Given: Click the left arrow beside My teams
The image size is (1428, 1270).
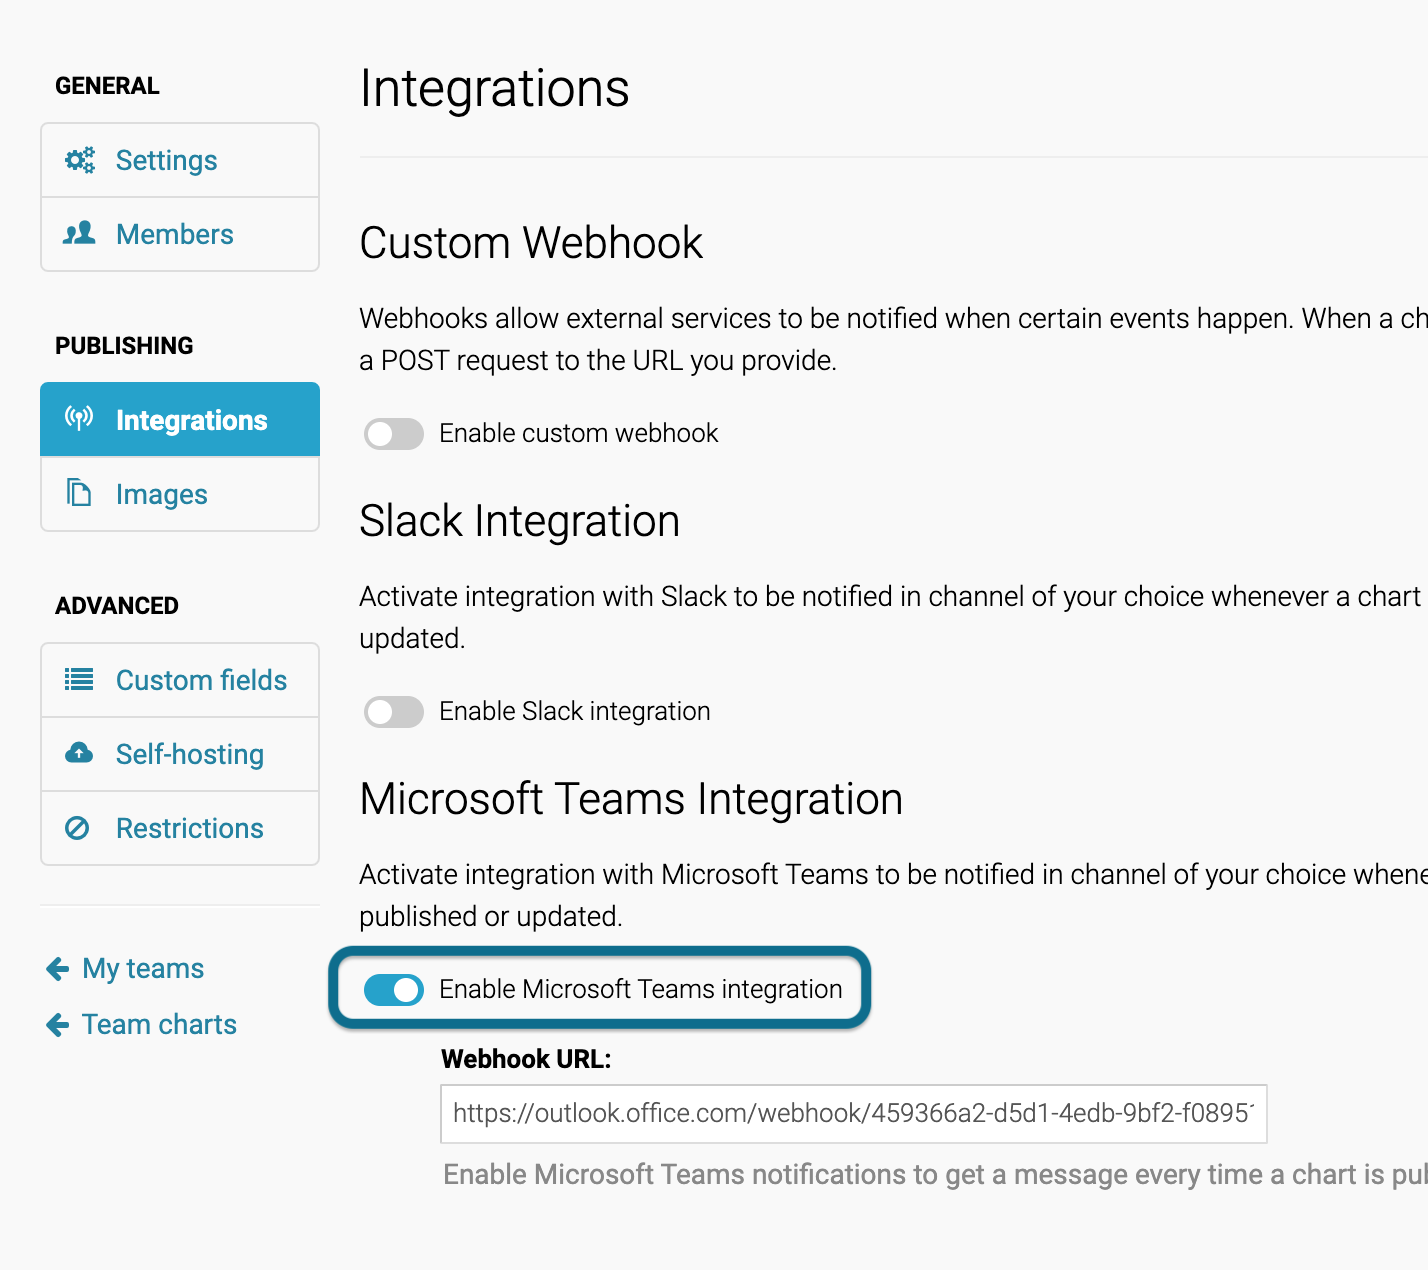Looking at the screenshot, I should click(x=58, y=968).
